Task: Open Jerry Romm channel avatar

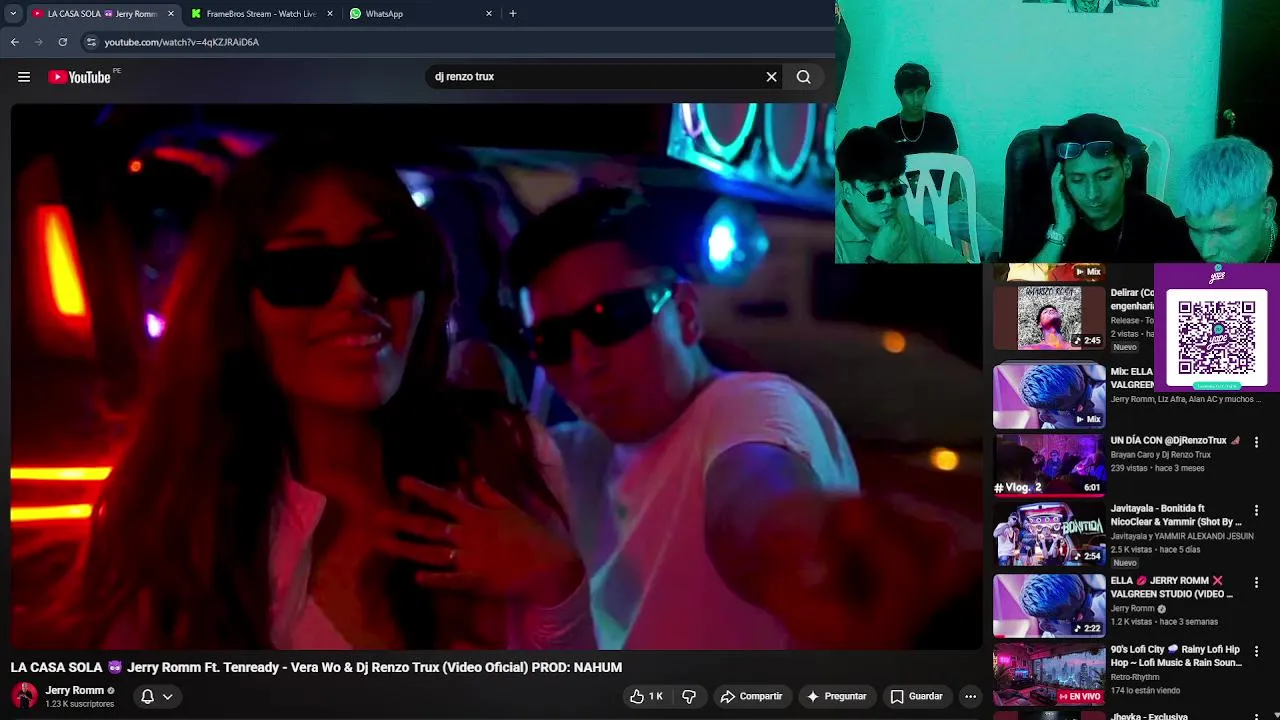Action: [24, 696]
